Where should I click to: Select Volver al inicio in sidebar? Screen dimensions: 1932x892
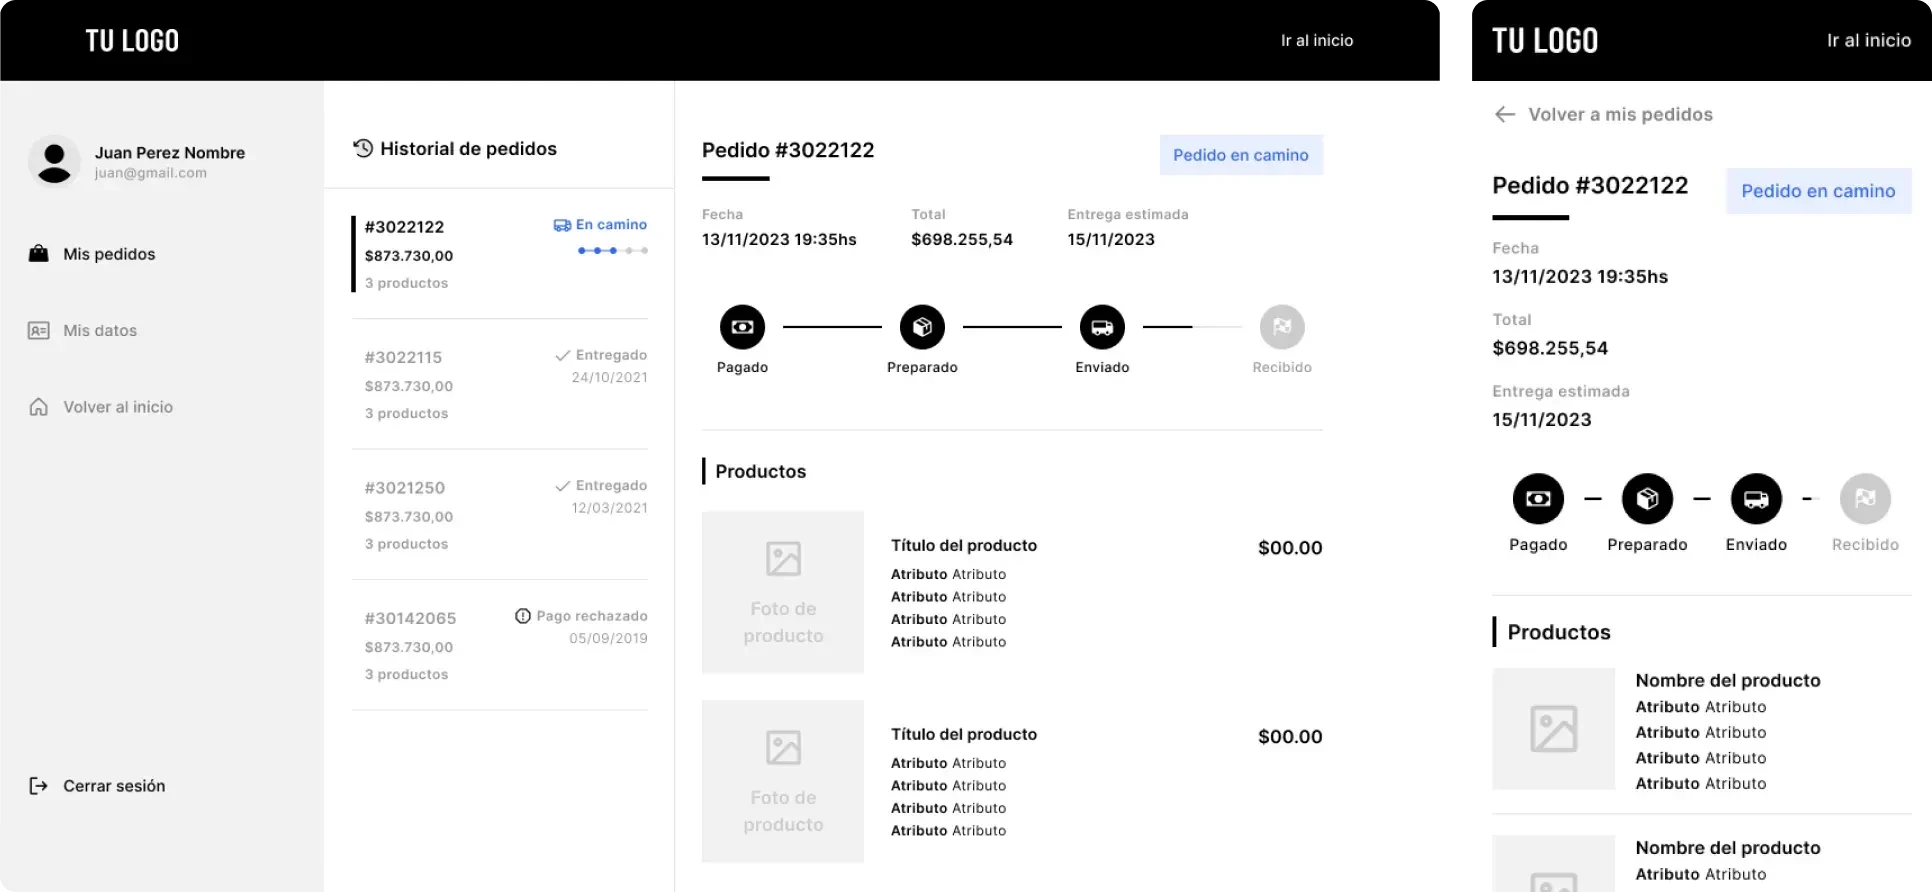(x=117, y=407)
